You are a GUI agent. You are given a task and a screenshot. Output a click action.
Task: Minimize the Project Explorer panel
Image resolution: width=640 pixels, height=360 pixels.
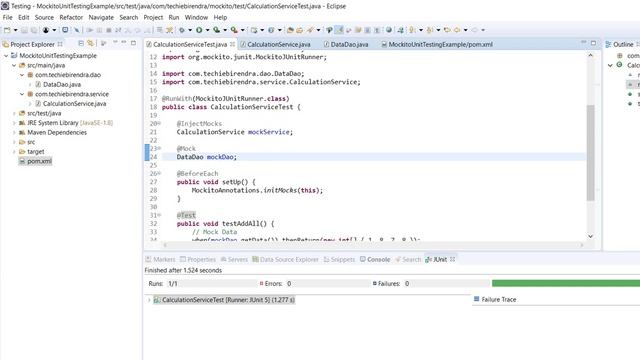point(124,42)
